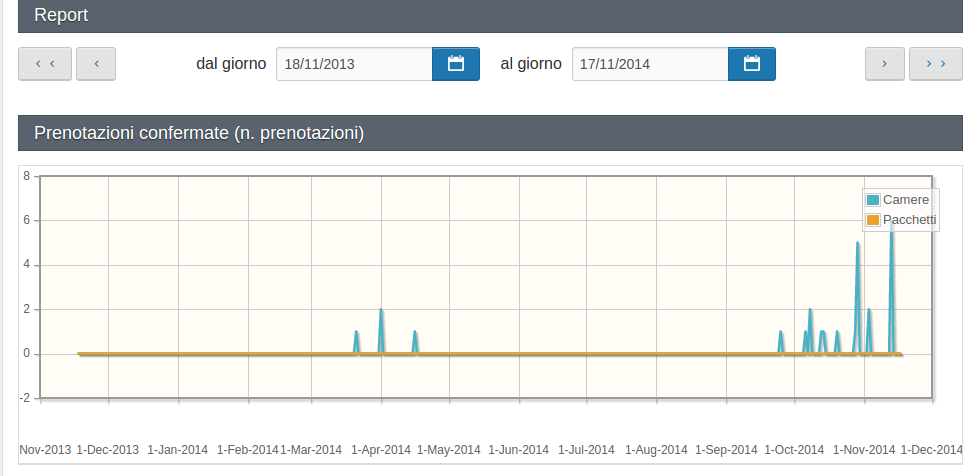Click the 'al giorno' label
This screenshot has height=476, width=972.
point(531,64)
